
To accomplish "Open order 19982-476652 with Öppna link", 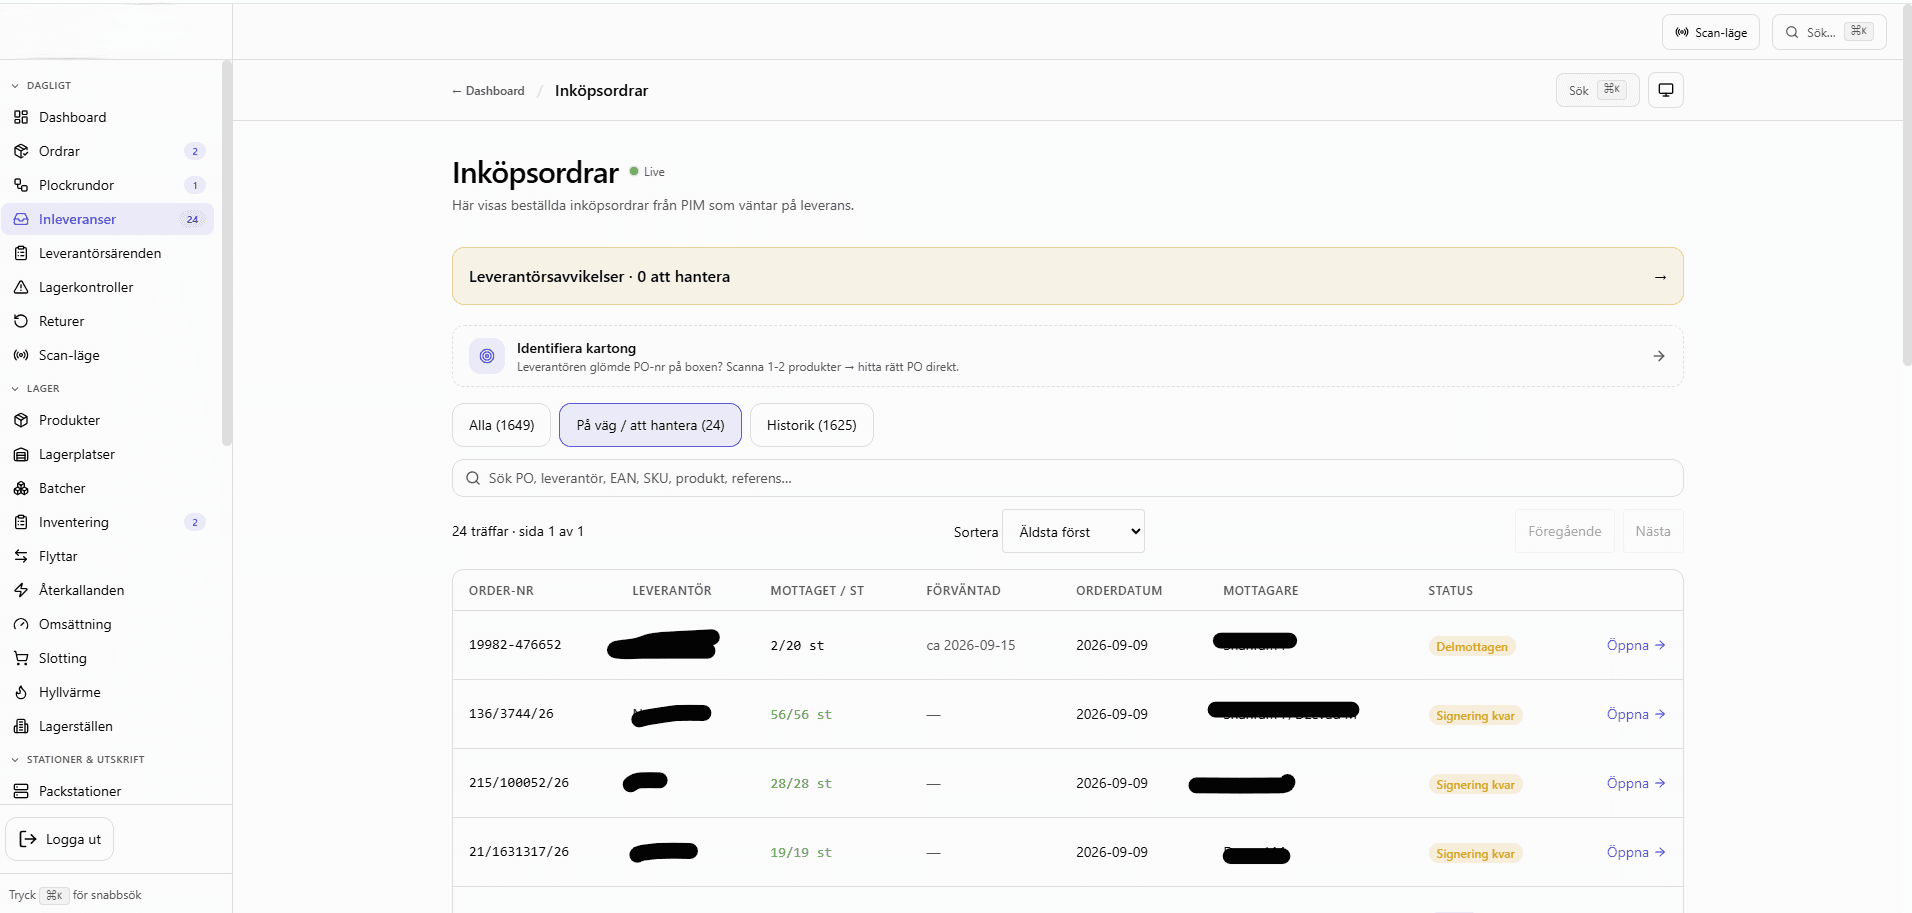I will [x=1636, y=645].
